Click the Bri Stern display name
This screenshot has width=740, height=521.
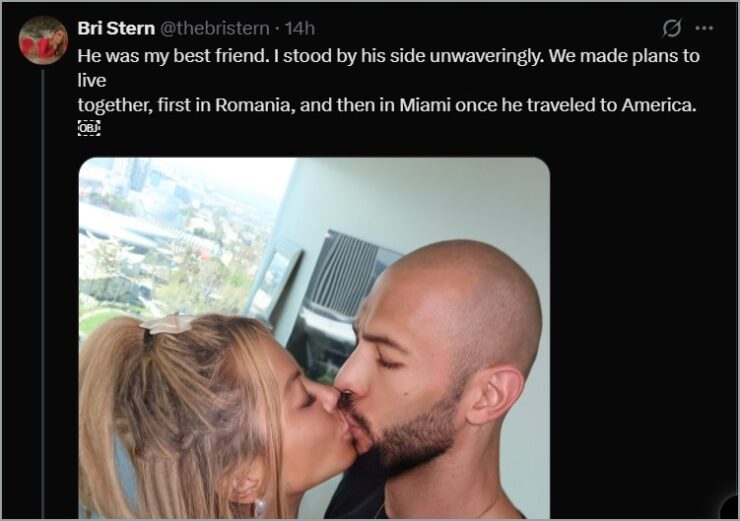(116, 28)
